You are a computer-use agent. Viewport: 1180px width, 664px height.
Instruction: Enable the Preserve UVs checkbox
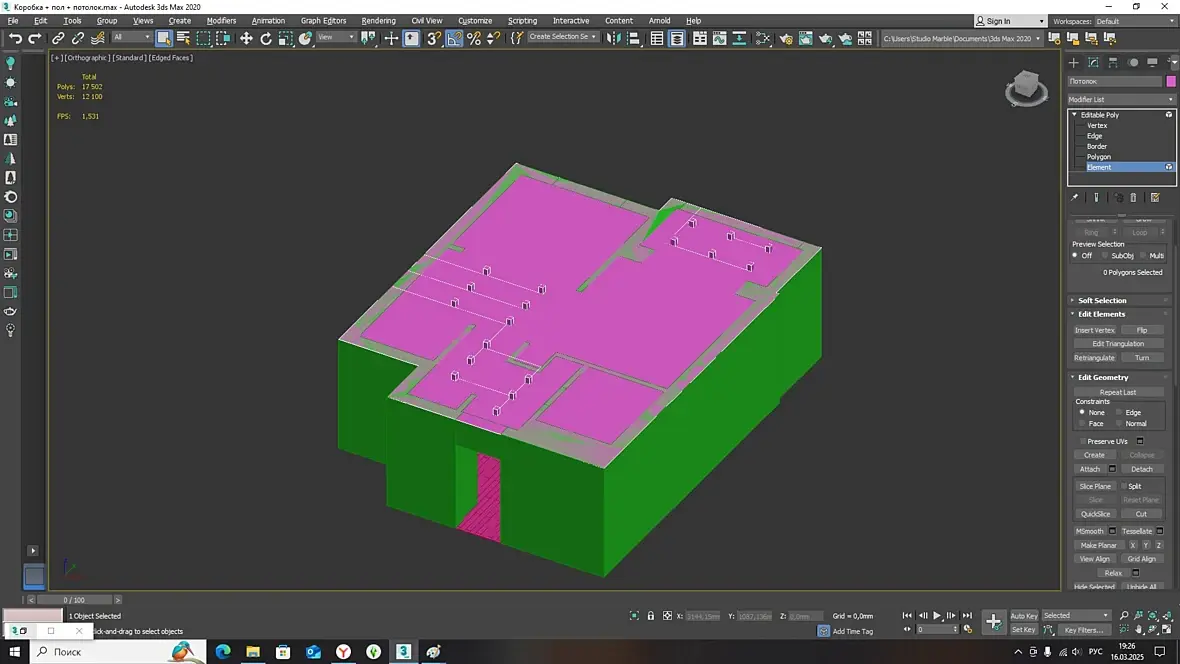1082,441
